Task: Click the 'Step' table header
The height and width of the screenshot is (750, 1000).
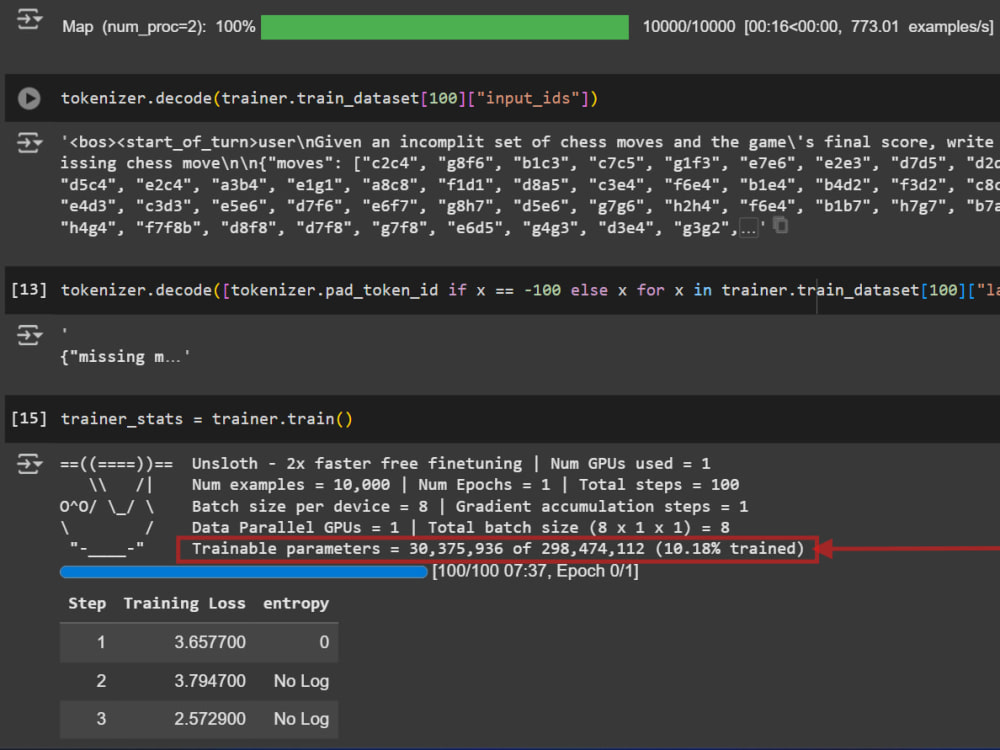Action: tap(87, 603)
